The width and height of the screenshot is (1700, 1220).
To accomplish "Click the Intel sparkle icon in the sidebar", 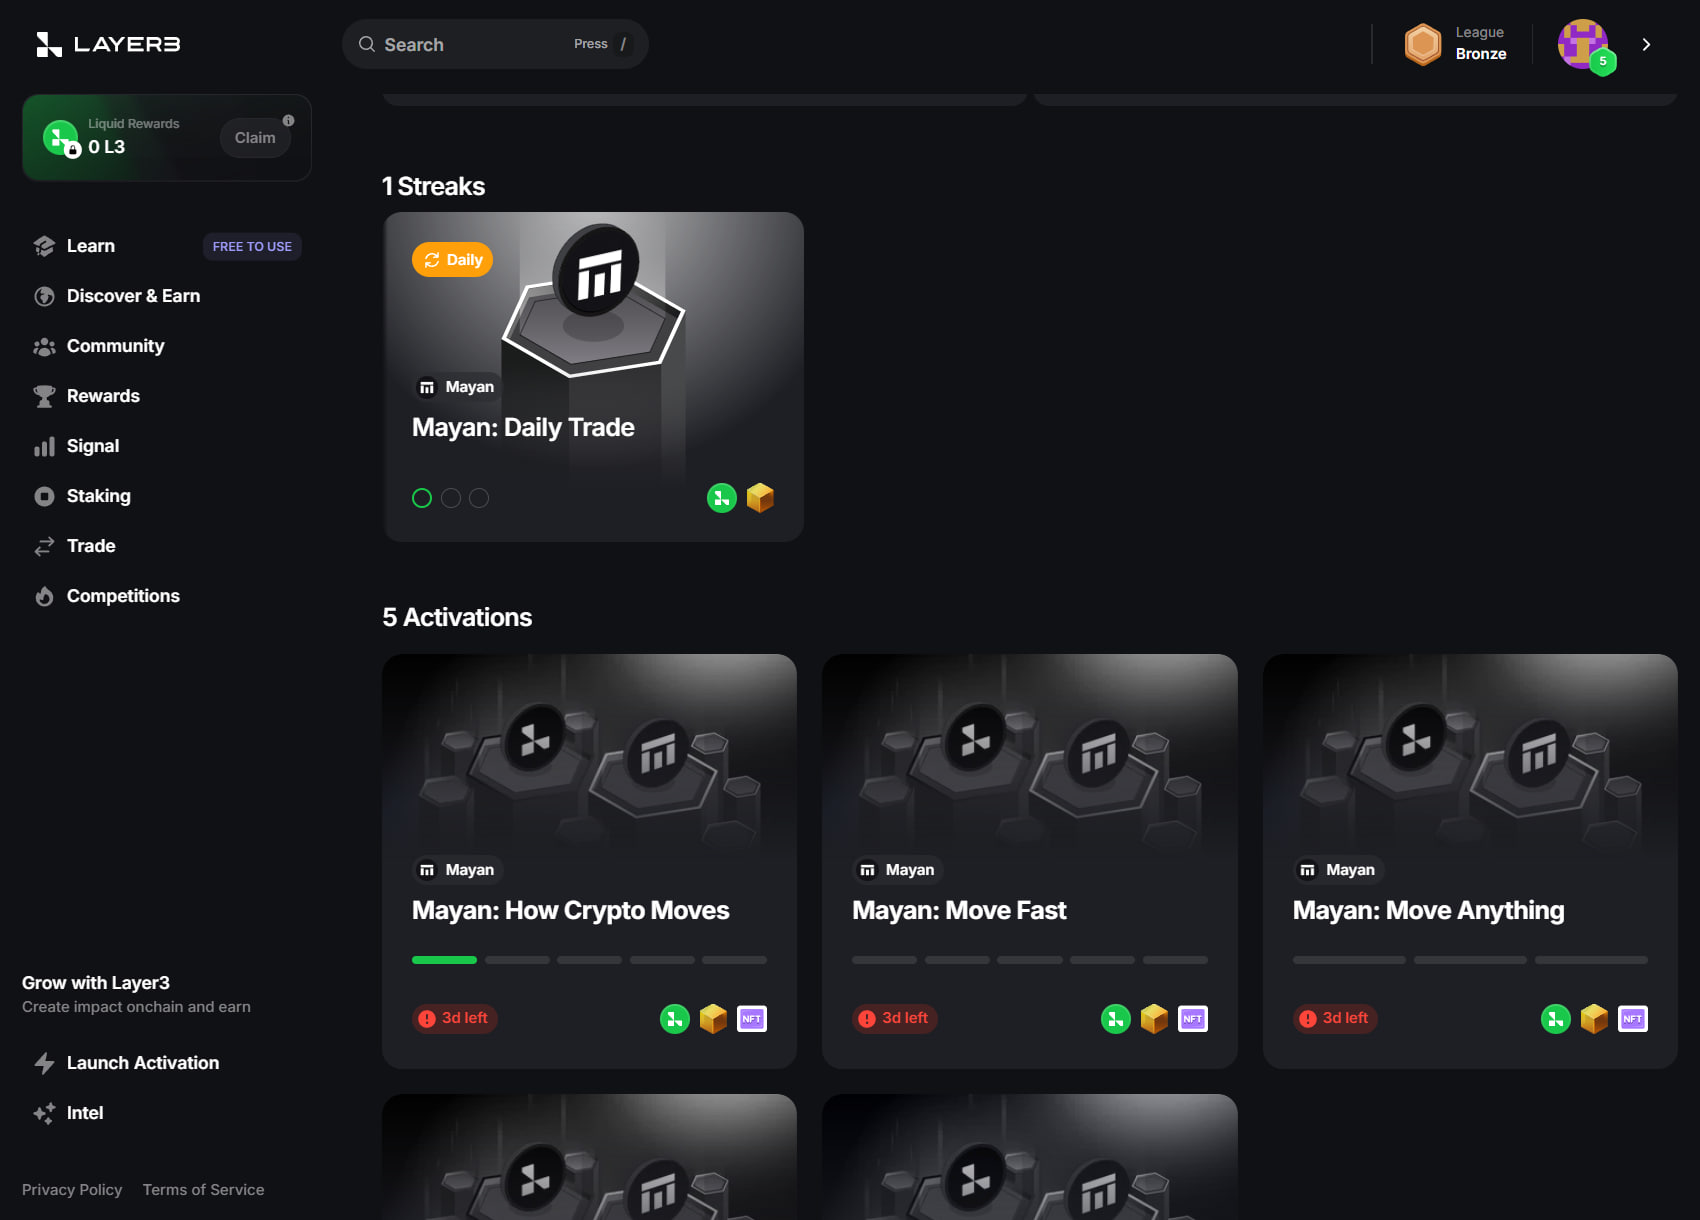I will tap(44, 1113).
